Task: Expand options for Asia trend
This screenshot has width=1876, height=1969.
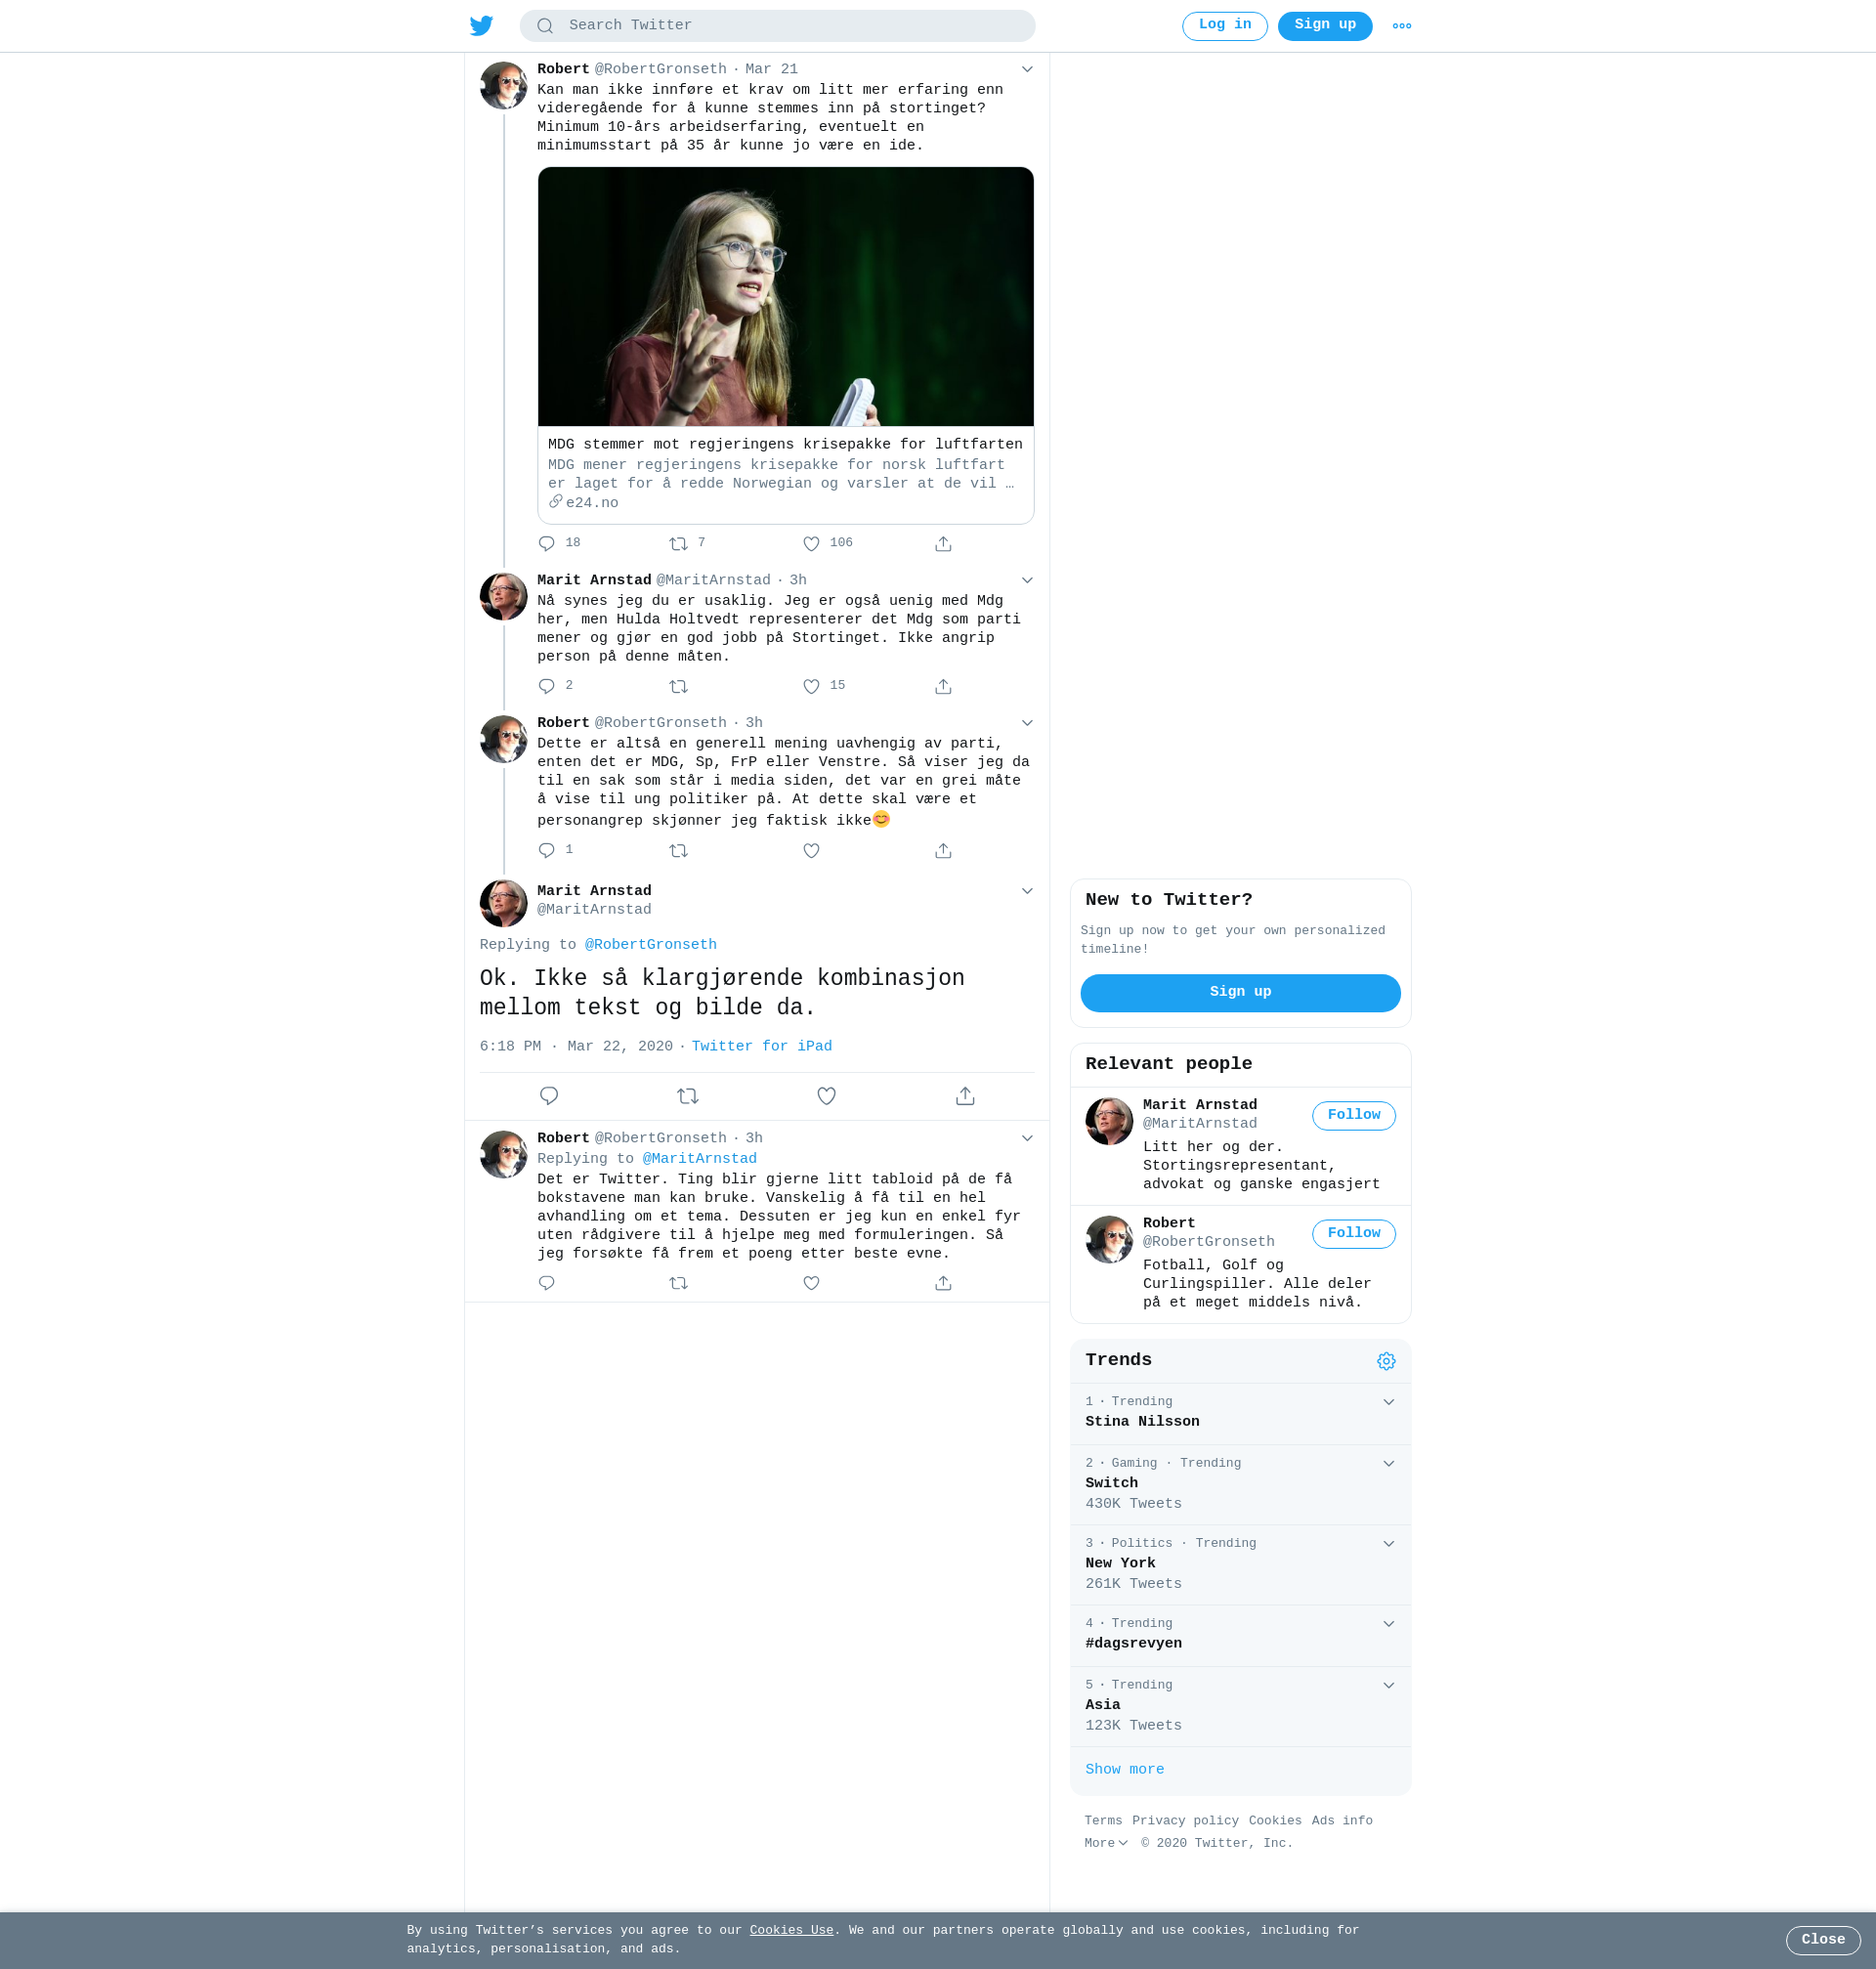Action: pos(1388,1686)
